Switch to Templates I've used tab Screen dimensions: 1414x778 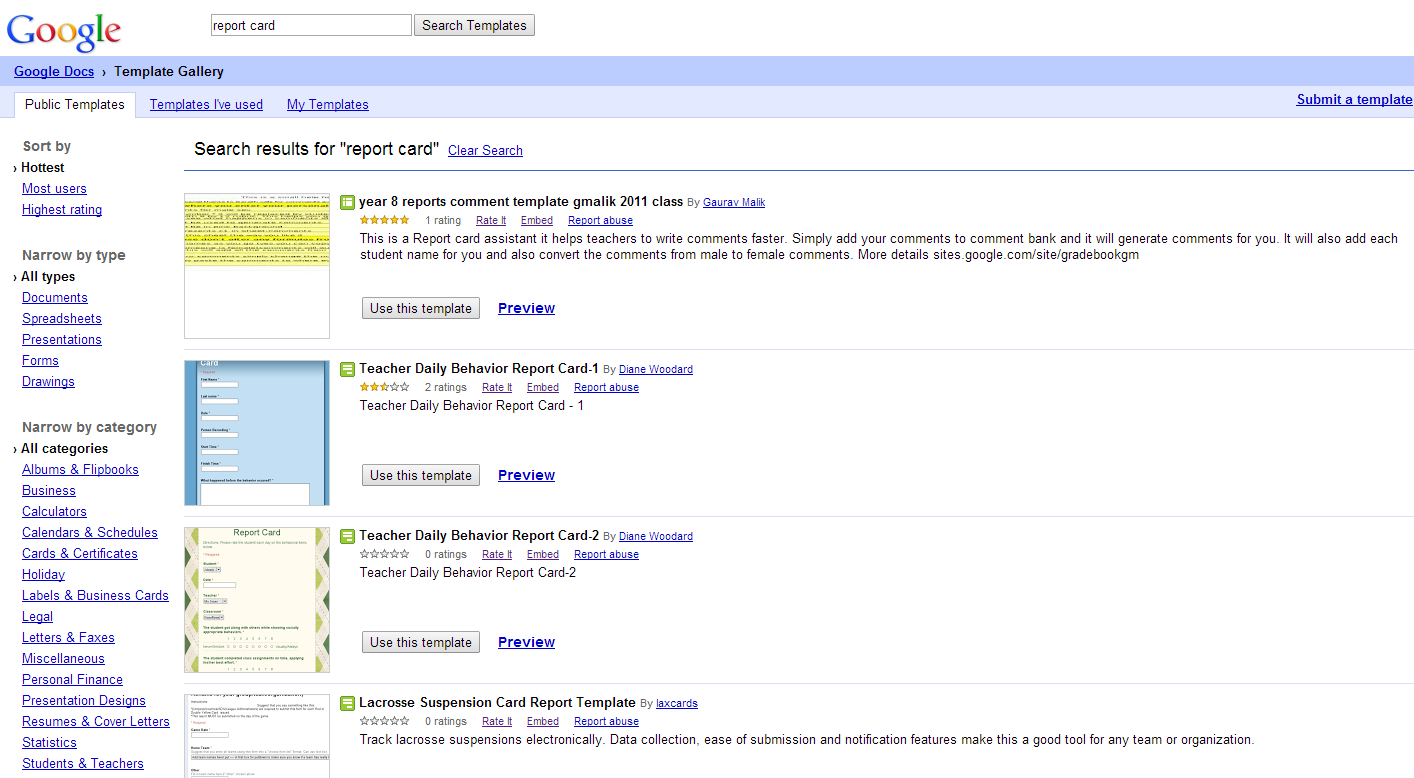206,104
